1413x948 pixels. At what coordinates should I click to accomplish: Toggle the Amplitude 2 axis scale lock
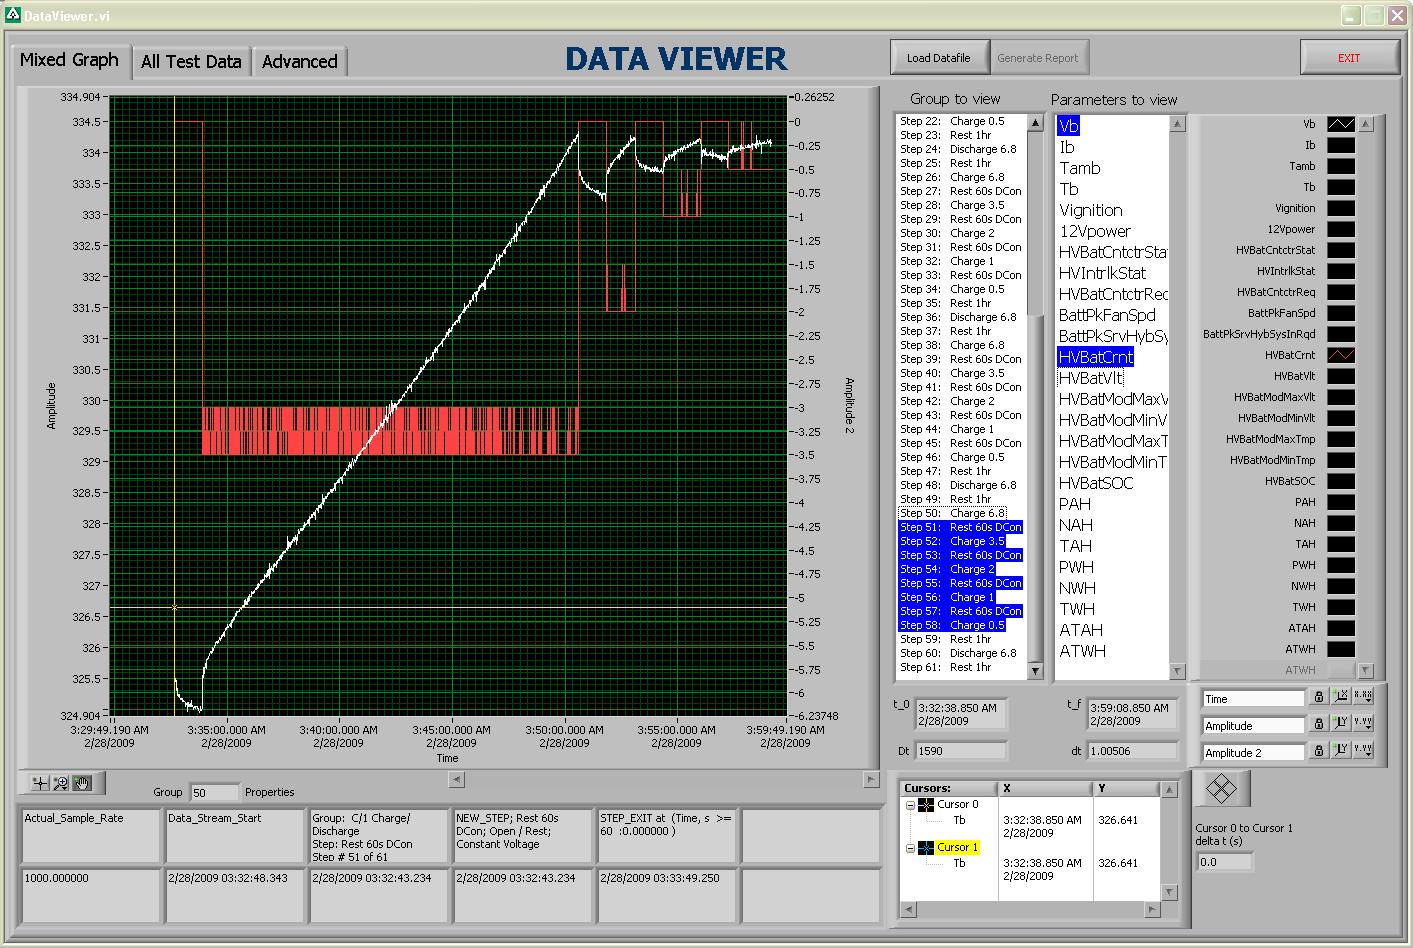click(x=1319, y=750)
